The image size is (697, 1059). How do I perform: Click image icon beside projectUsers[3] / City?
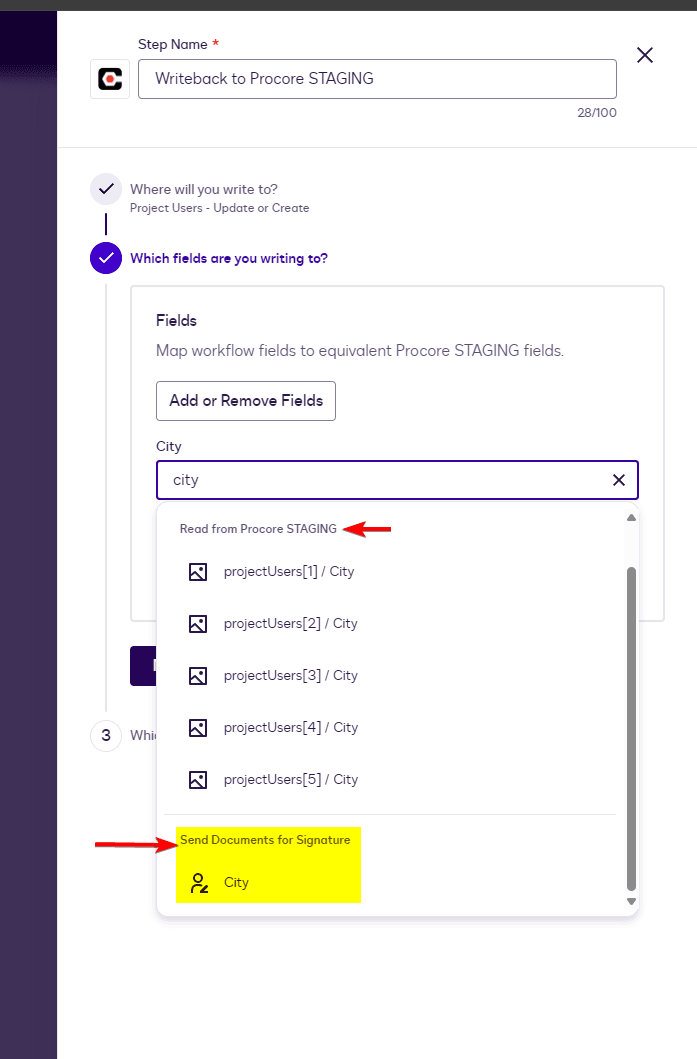pyautogui.click(x=198, y=676)
